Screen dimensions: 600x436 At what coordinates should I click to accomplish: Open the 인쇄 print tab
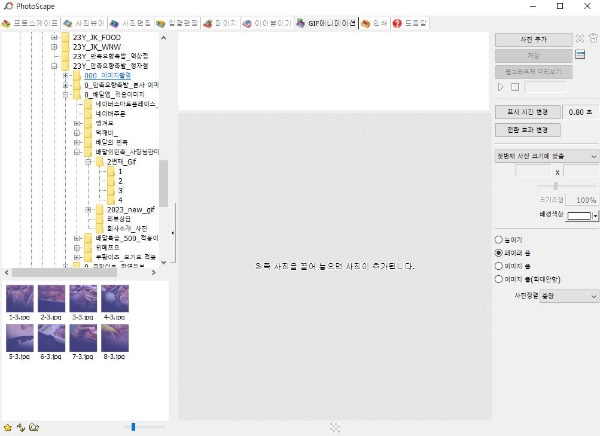click(374, 23)
